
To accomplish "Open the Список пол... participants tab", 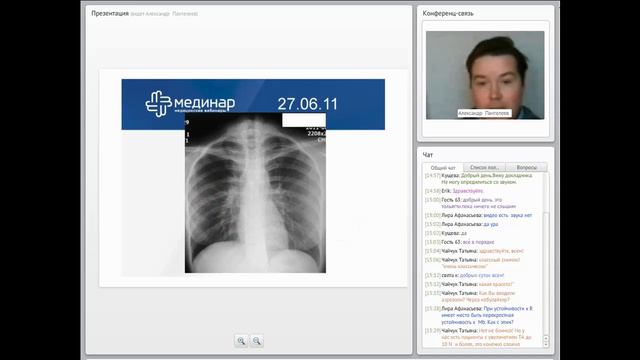I will point(484,167).
